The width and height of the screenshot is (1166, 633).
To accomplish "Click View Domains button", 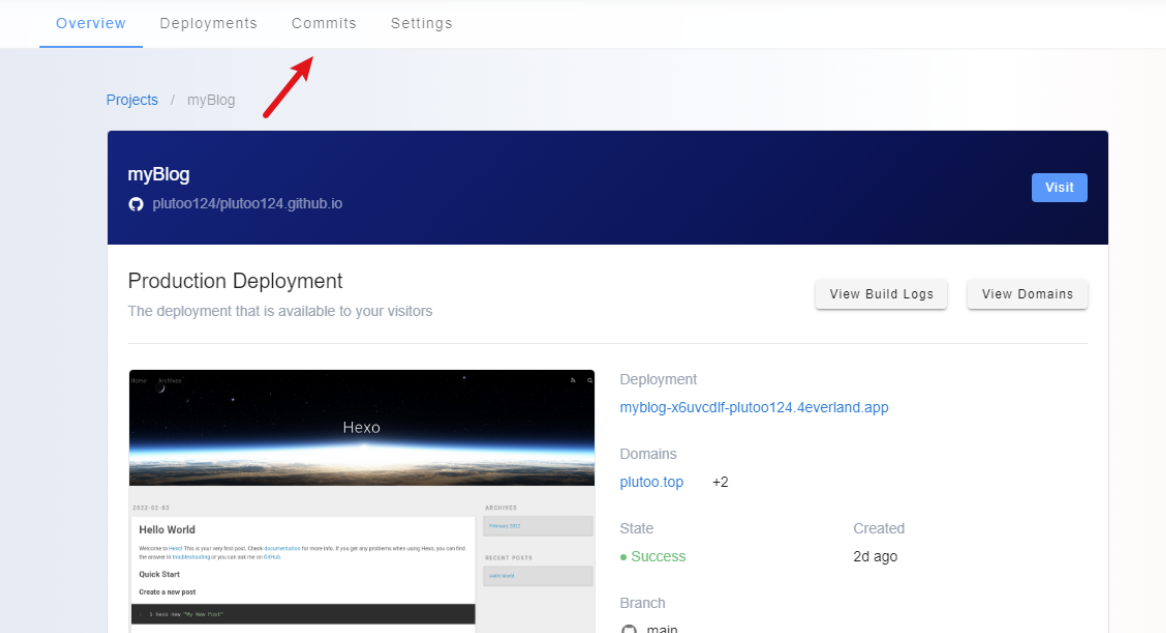I will click(1027, 294).
